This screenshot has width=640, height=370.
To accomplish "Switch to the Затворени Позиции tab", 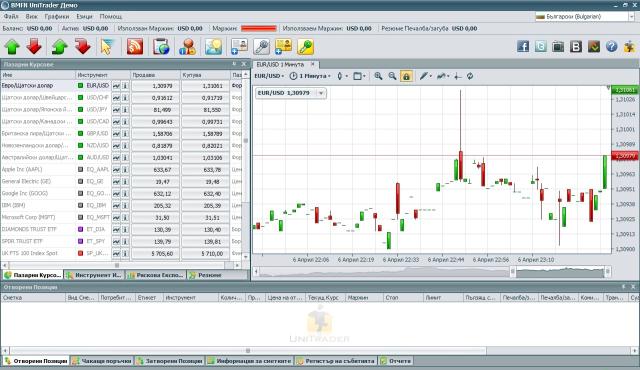I will (x=170, y=361).
